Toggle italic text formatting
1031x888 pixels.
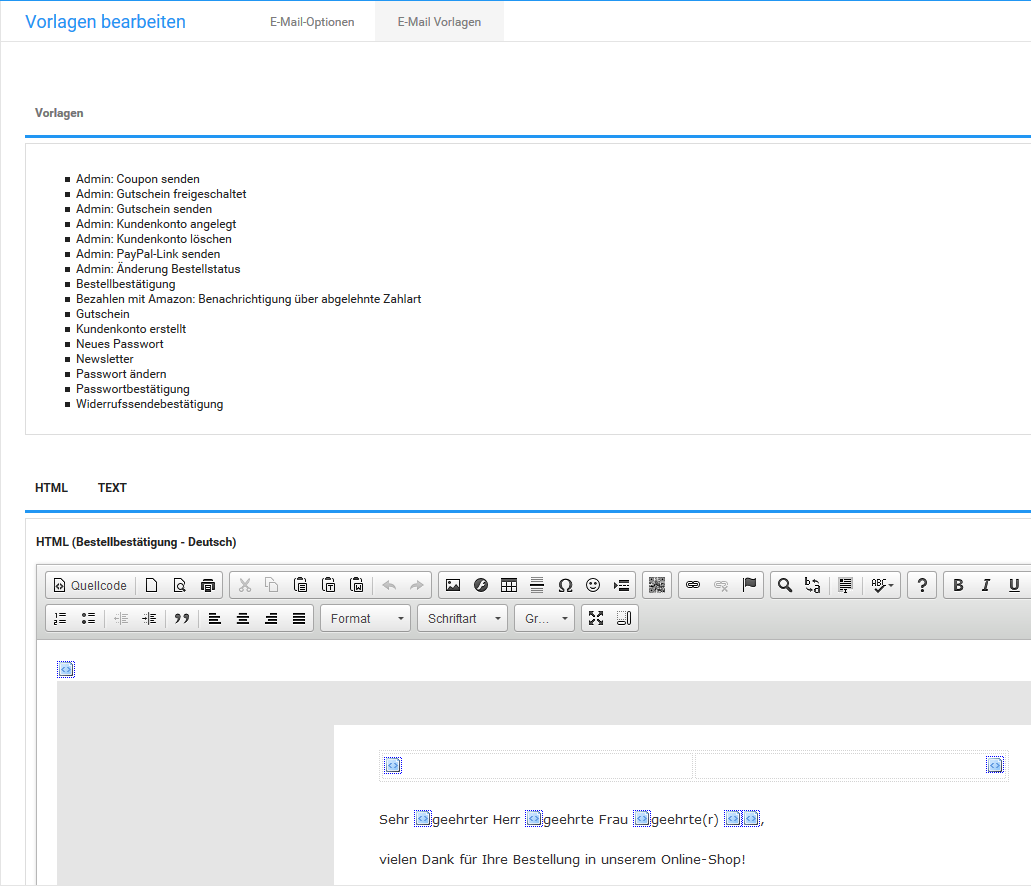click(985, 585)
